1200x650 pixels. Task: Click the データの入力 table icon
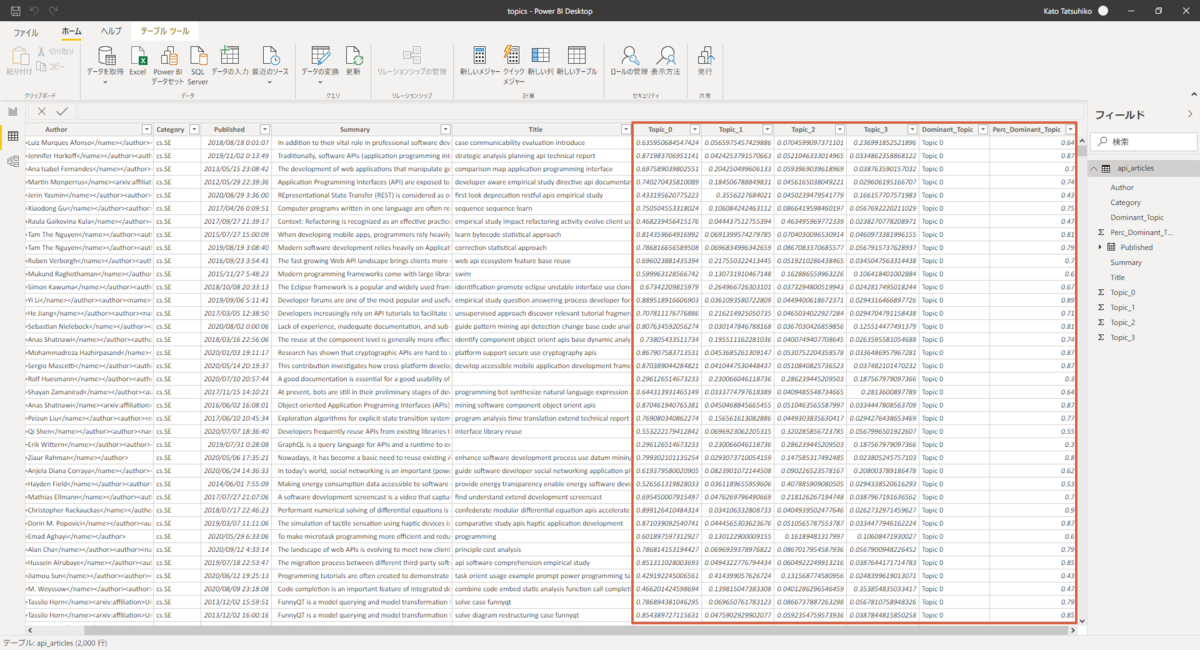point(230,55)
